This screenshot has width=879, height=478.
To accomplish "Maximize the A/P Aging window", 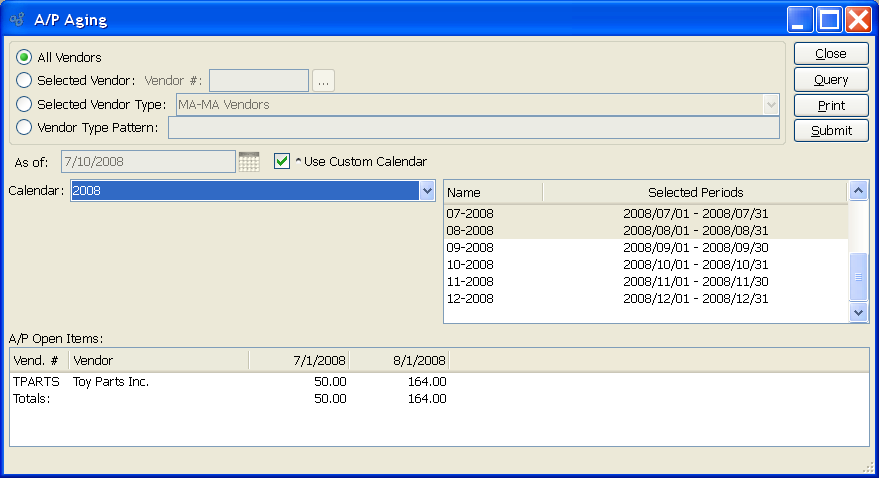I will [x=829, y=19].
